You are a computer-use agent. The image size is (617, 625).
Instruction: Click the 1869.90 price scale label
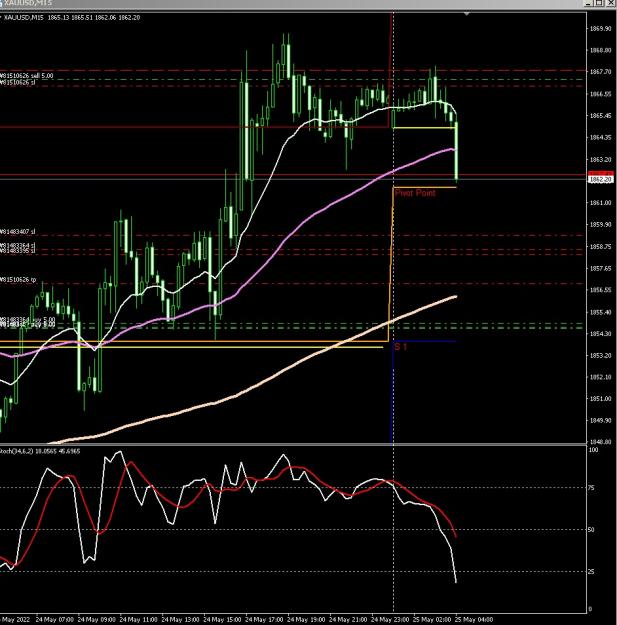(600, 29)
